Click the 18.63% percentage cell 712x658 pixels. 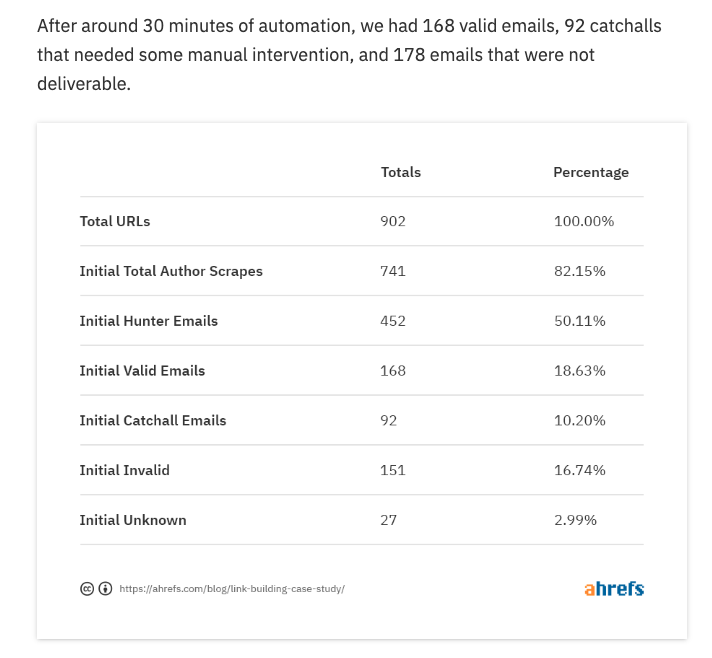pyautogui.click(x=579, y=371)
